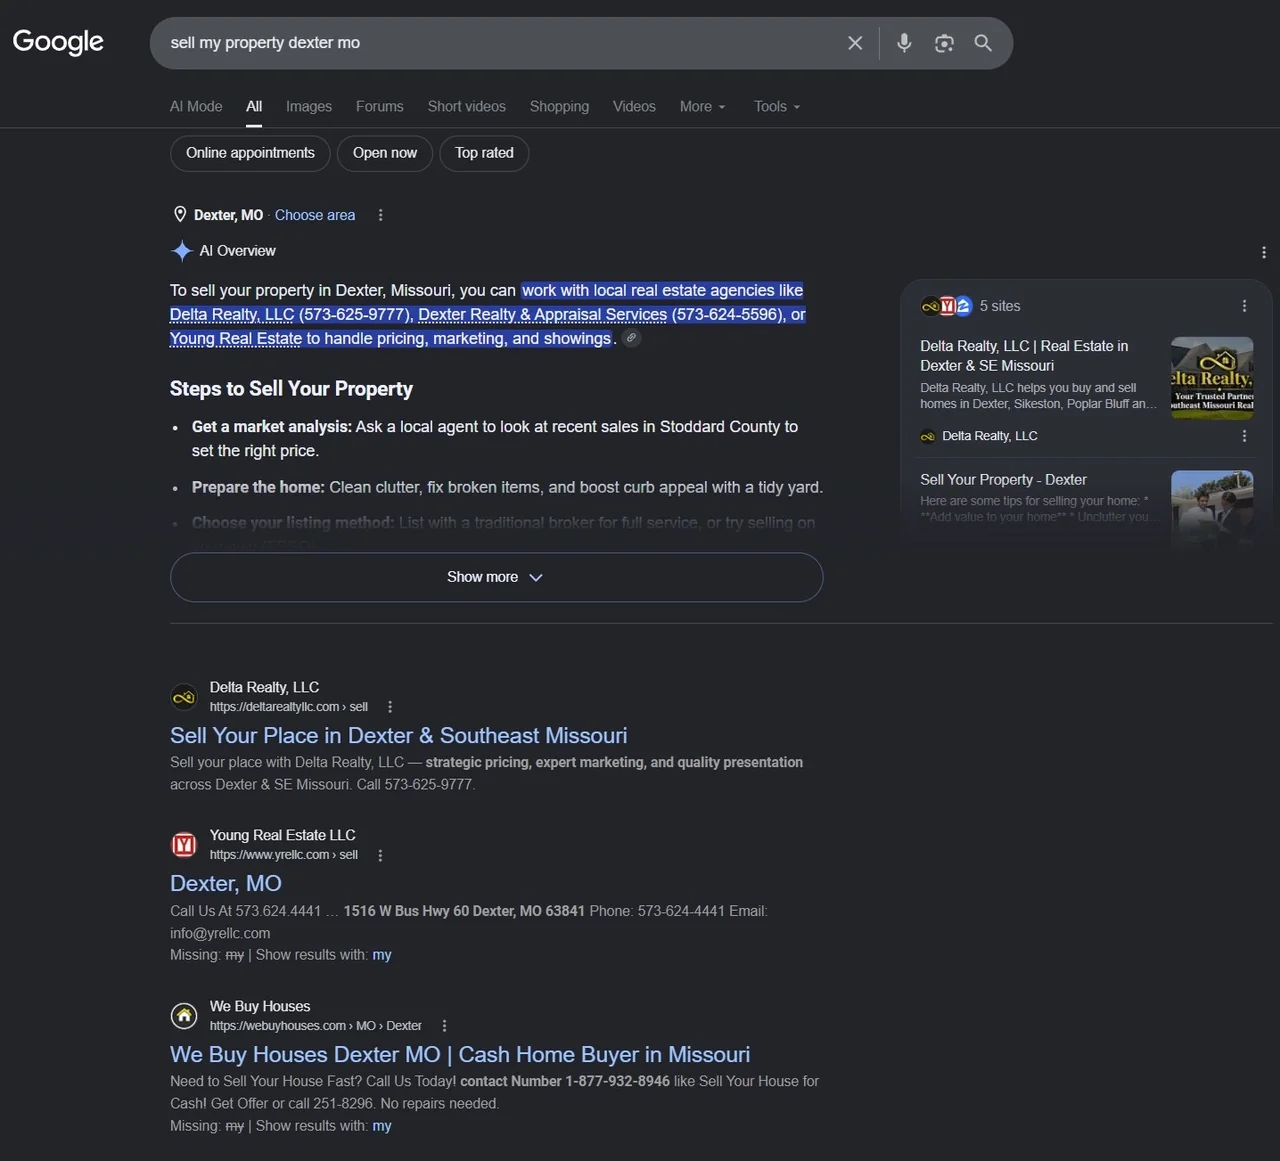Click the search input field
The height and width of the screenshot is (1161, 1280).
[500, 43]
